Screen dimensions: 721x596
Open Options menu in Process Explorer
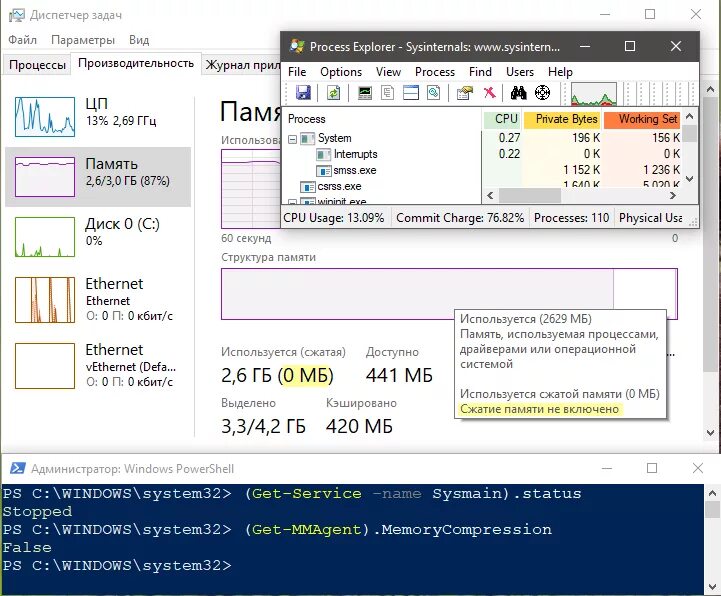341,72
